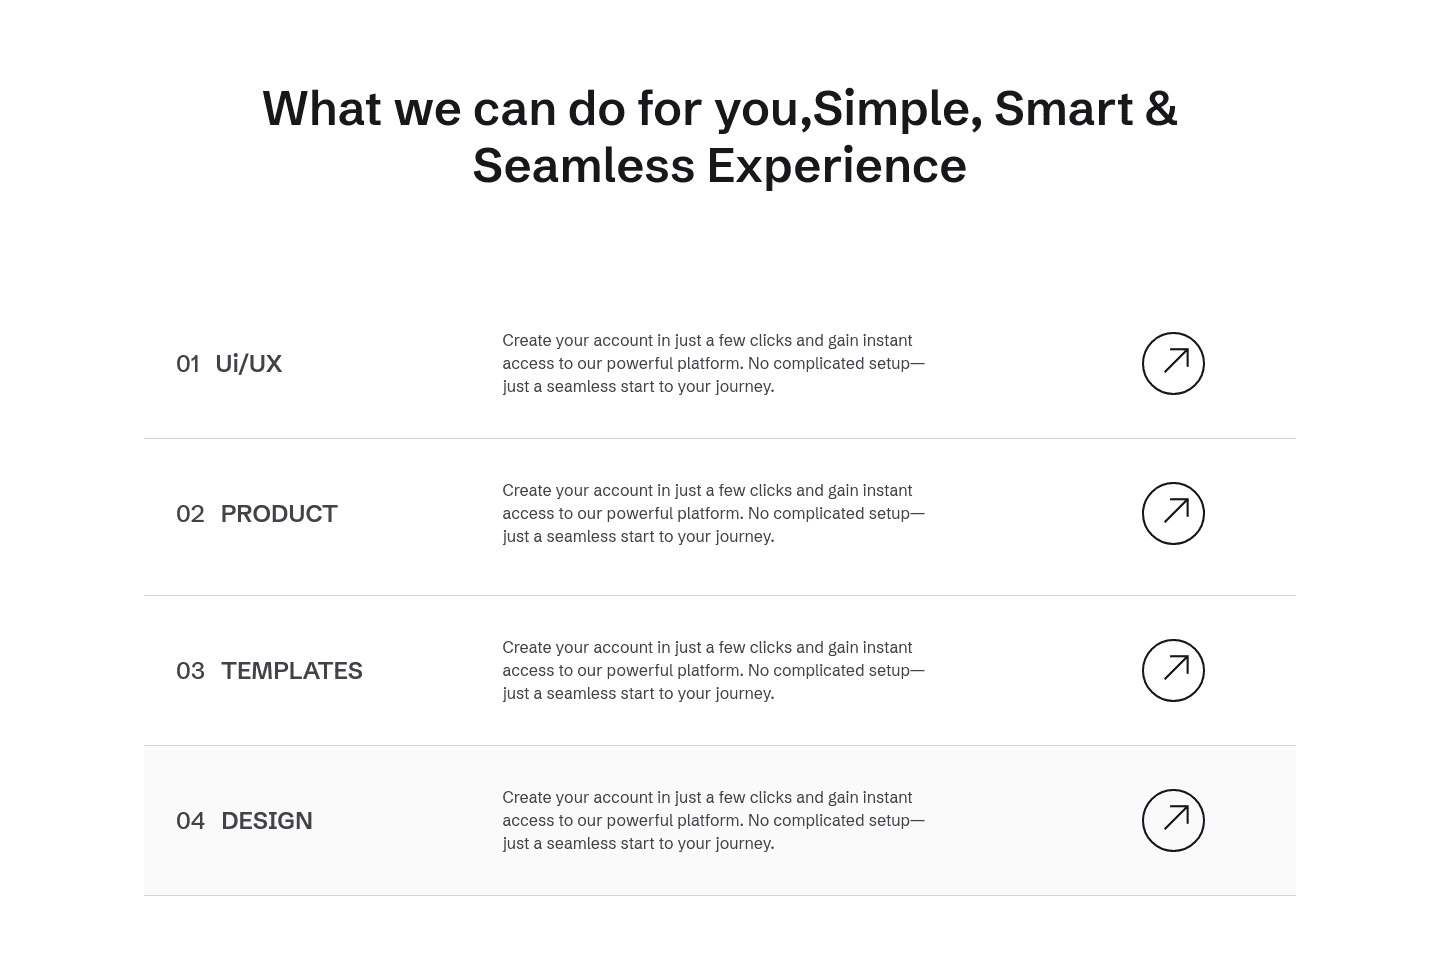Click the DESIGN service title
1440x976 pixels.
pyautogui.click(x=267, y=820)
